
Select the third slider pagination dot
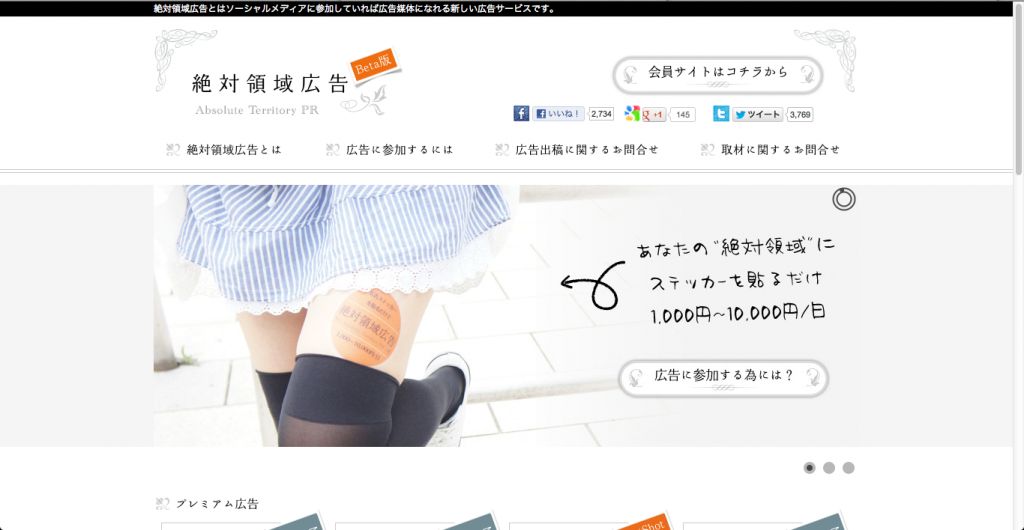coord(848,468)
